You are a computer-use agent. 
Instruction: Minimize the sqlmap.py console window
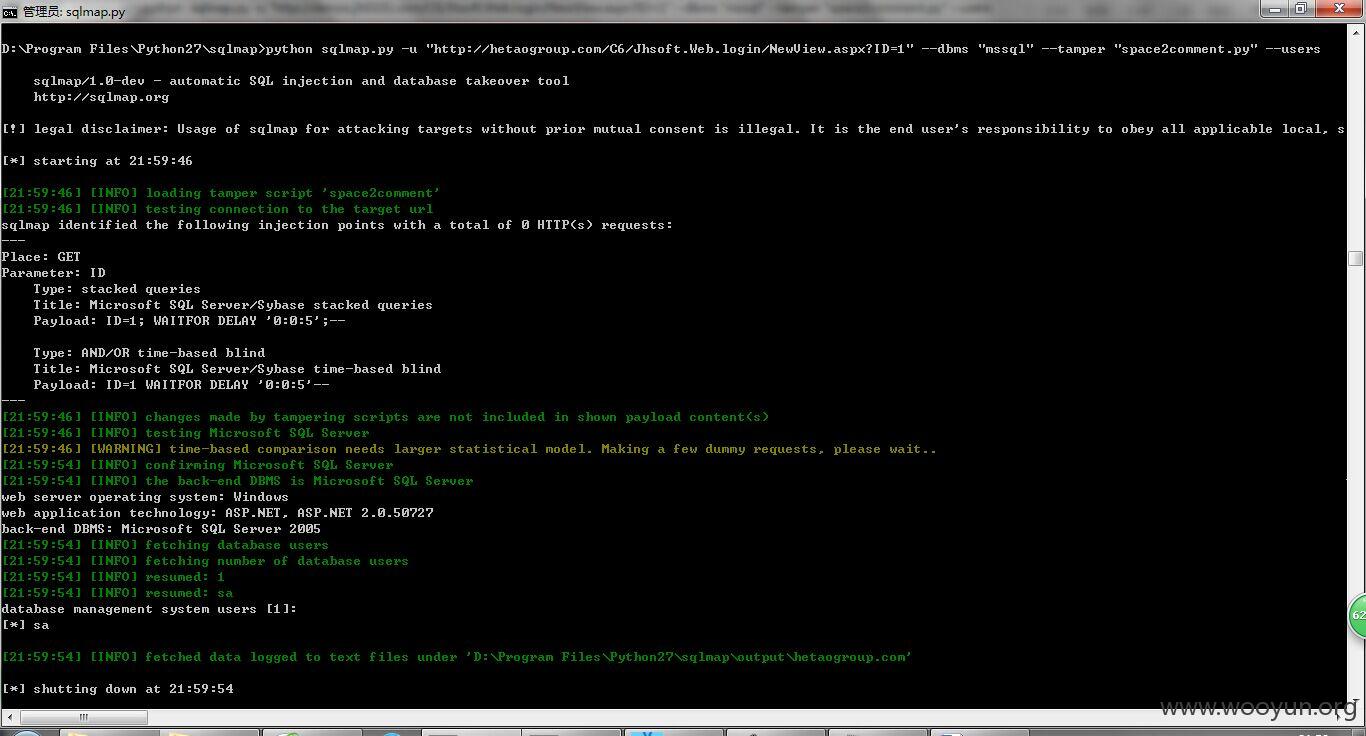point(1273,9)
